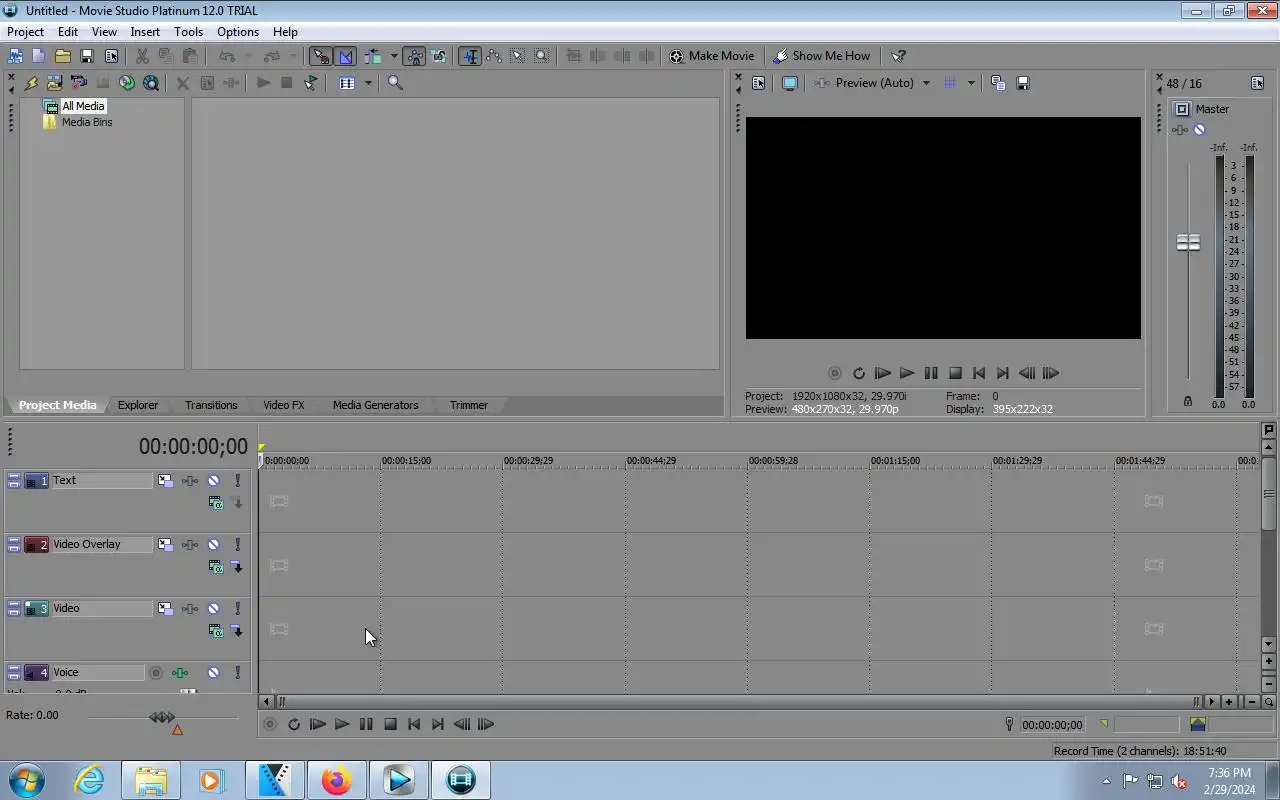Open the Video FX tab

tap(284, 405)
